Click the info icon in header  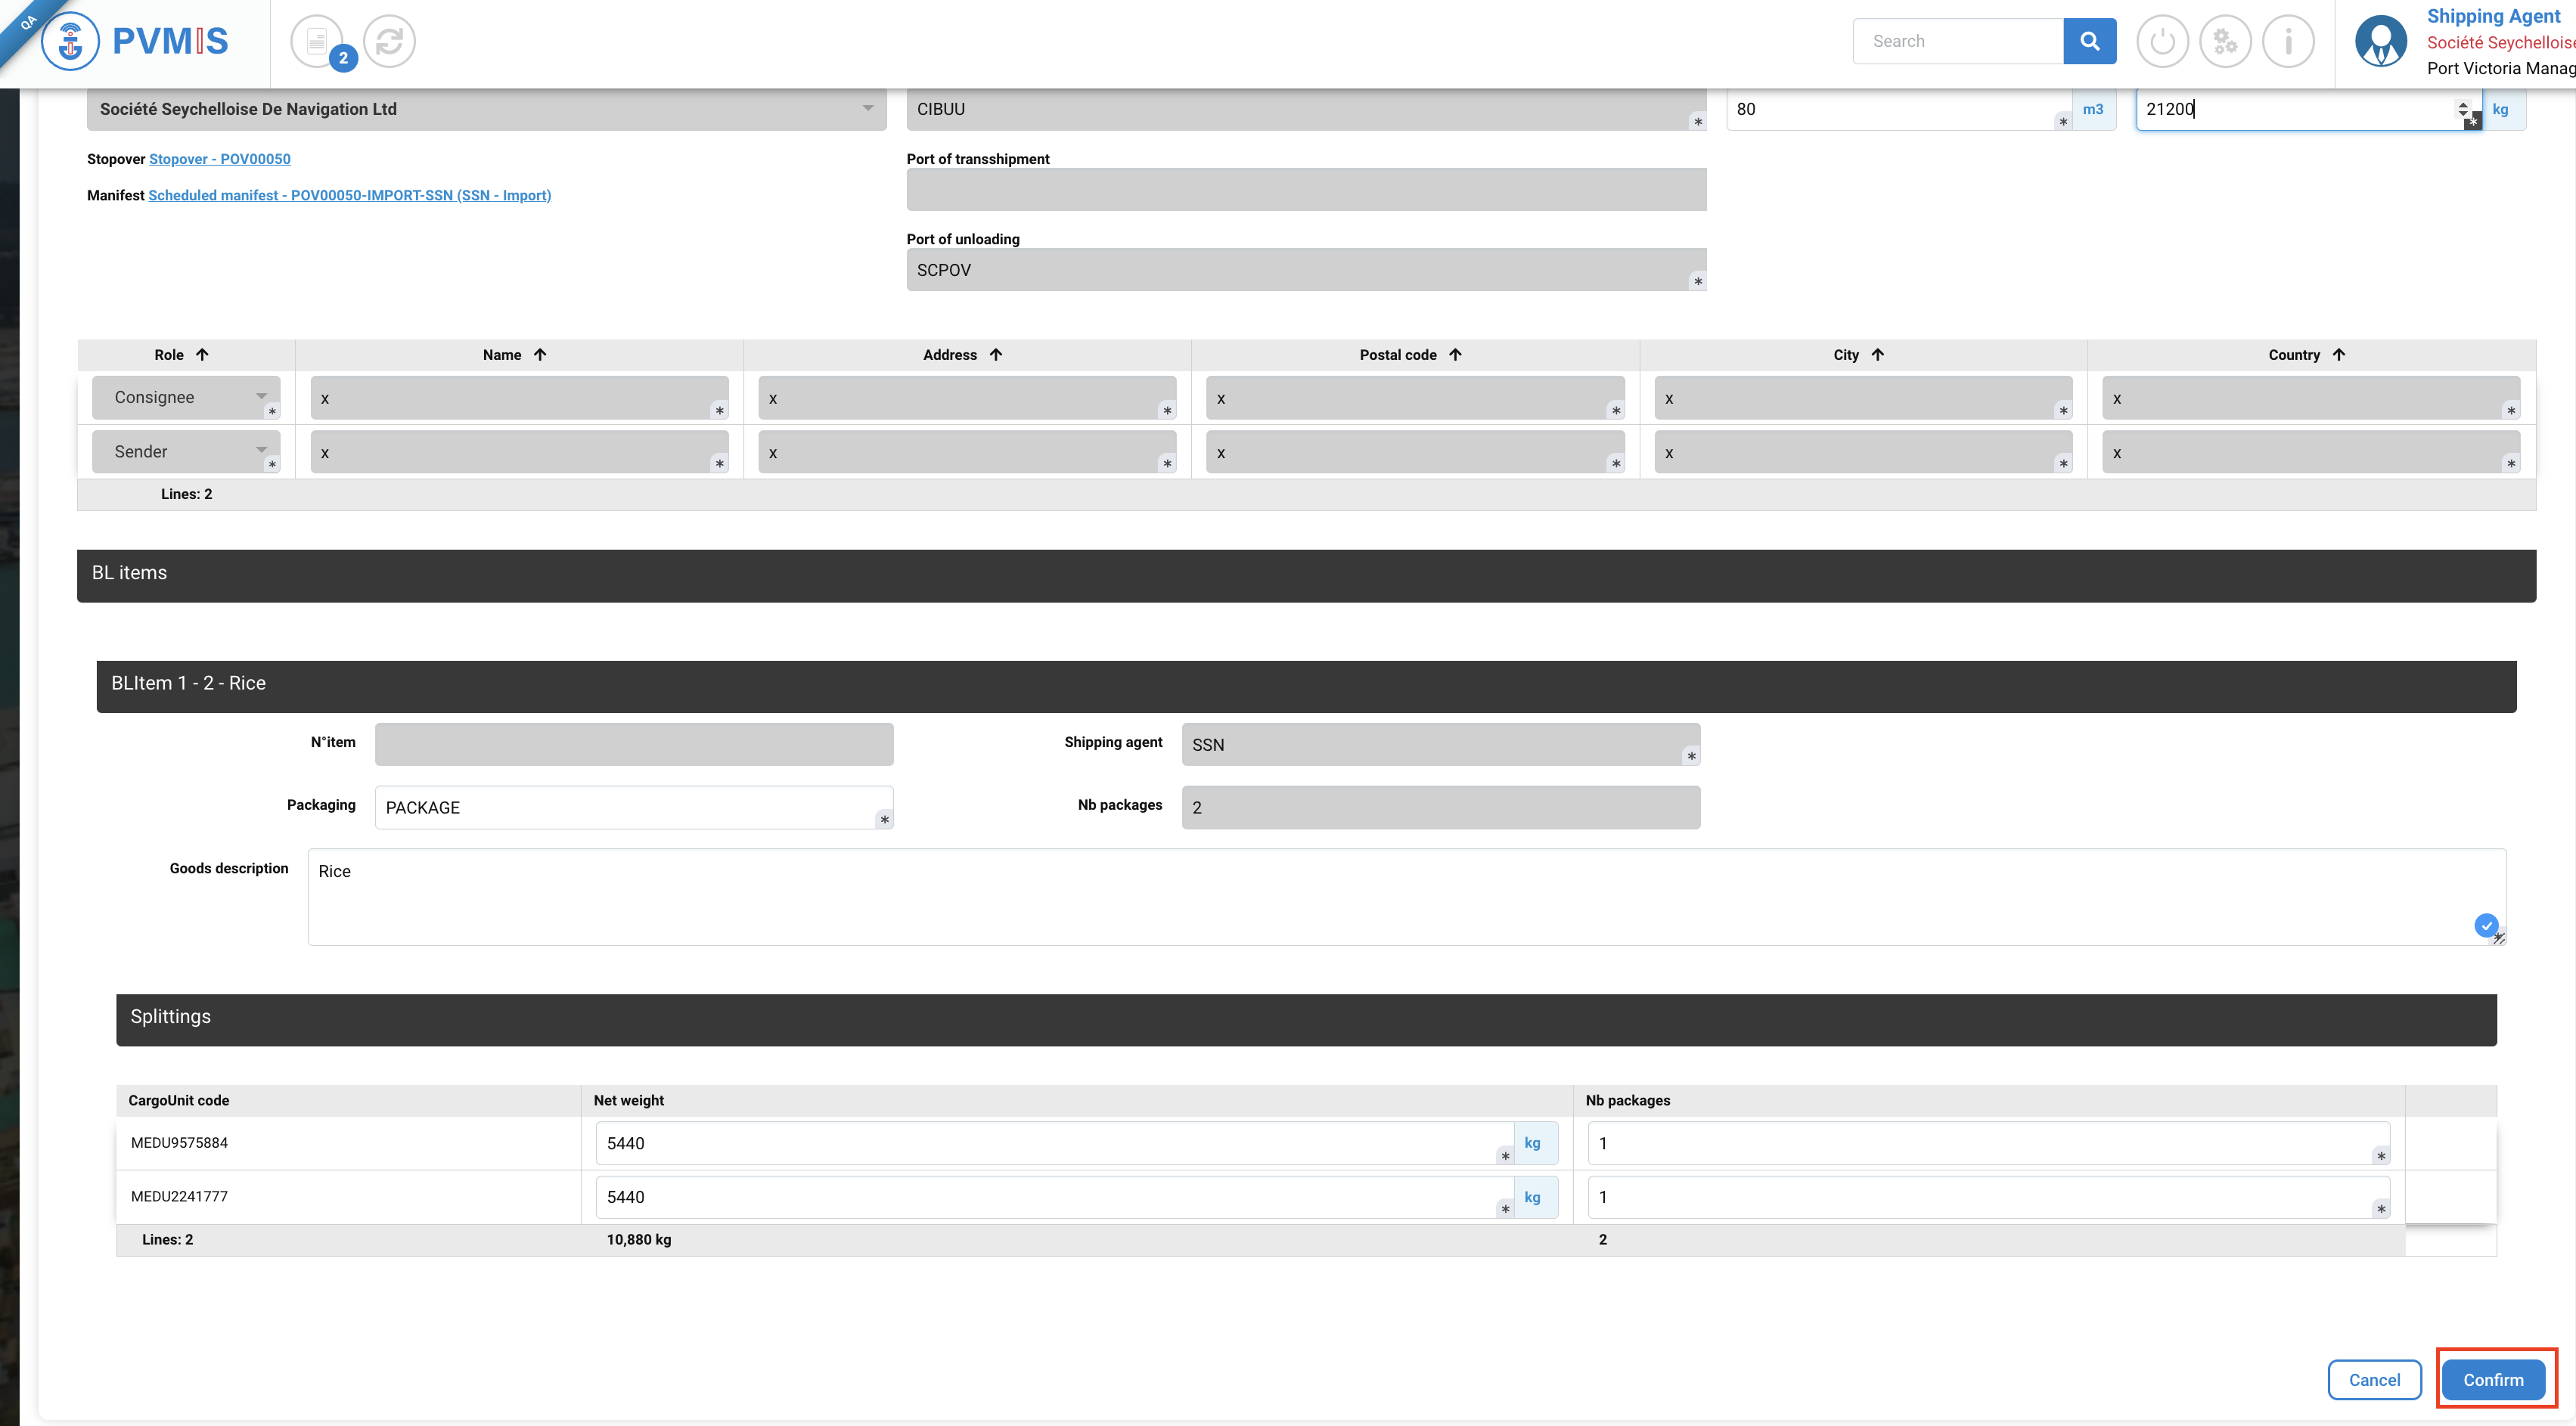point(2288,42)
